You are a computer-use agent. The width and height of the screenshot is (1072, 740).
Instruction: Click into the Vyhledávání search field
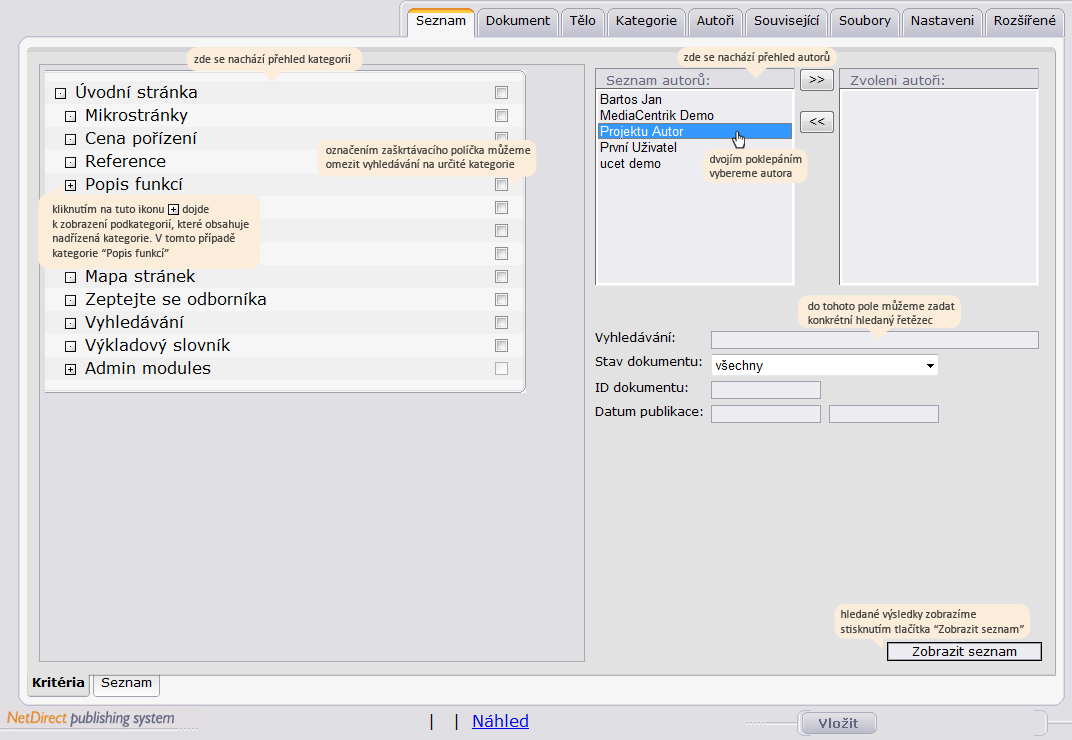coord(874,340)
